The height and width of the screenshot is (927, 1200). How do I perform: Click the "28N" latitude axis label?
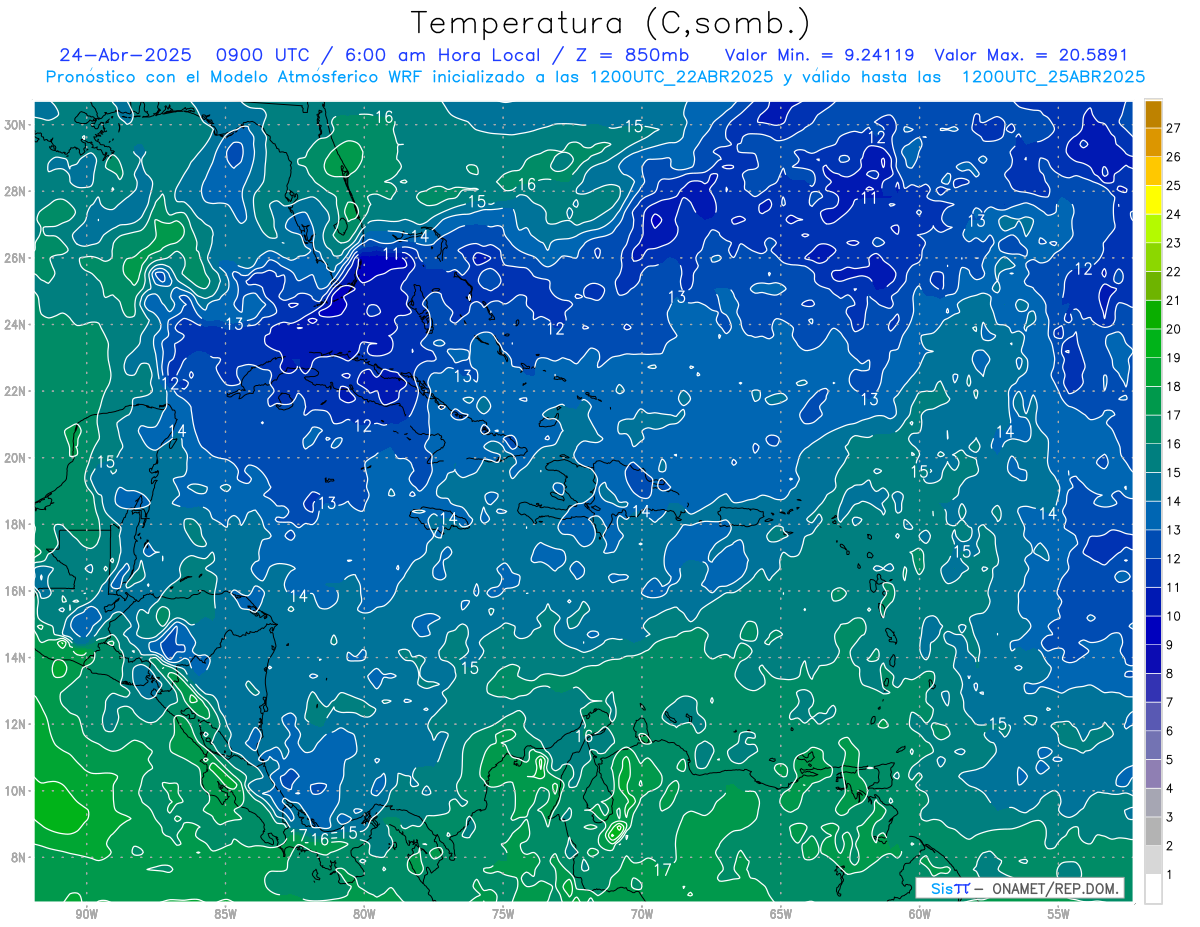[x=16, y=191]
